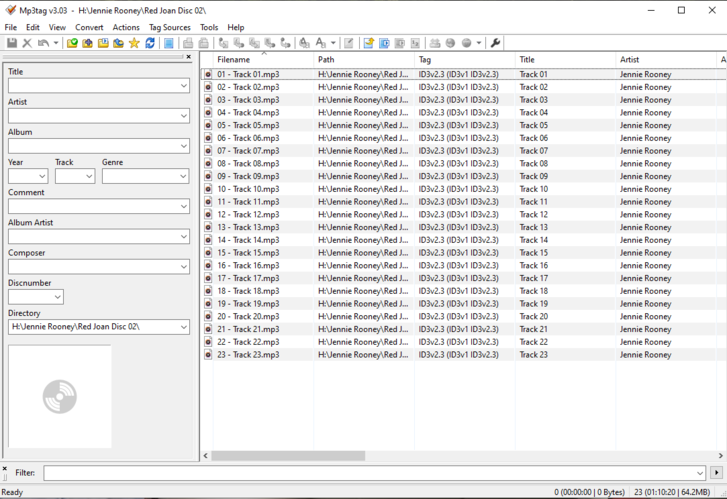Click the Refresh blue arrows icon
Viewport: 727px width, 499px height.
point(150,43)
